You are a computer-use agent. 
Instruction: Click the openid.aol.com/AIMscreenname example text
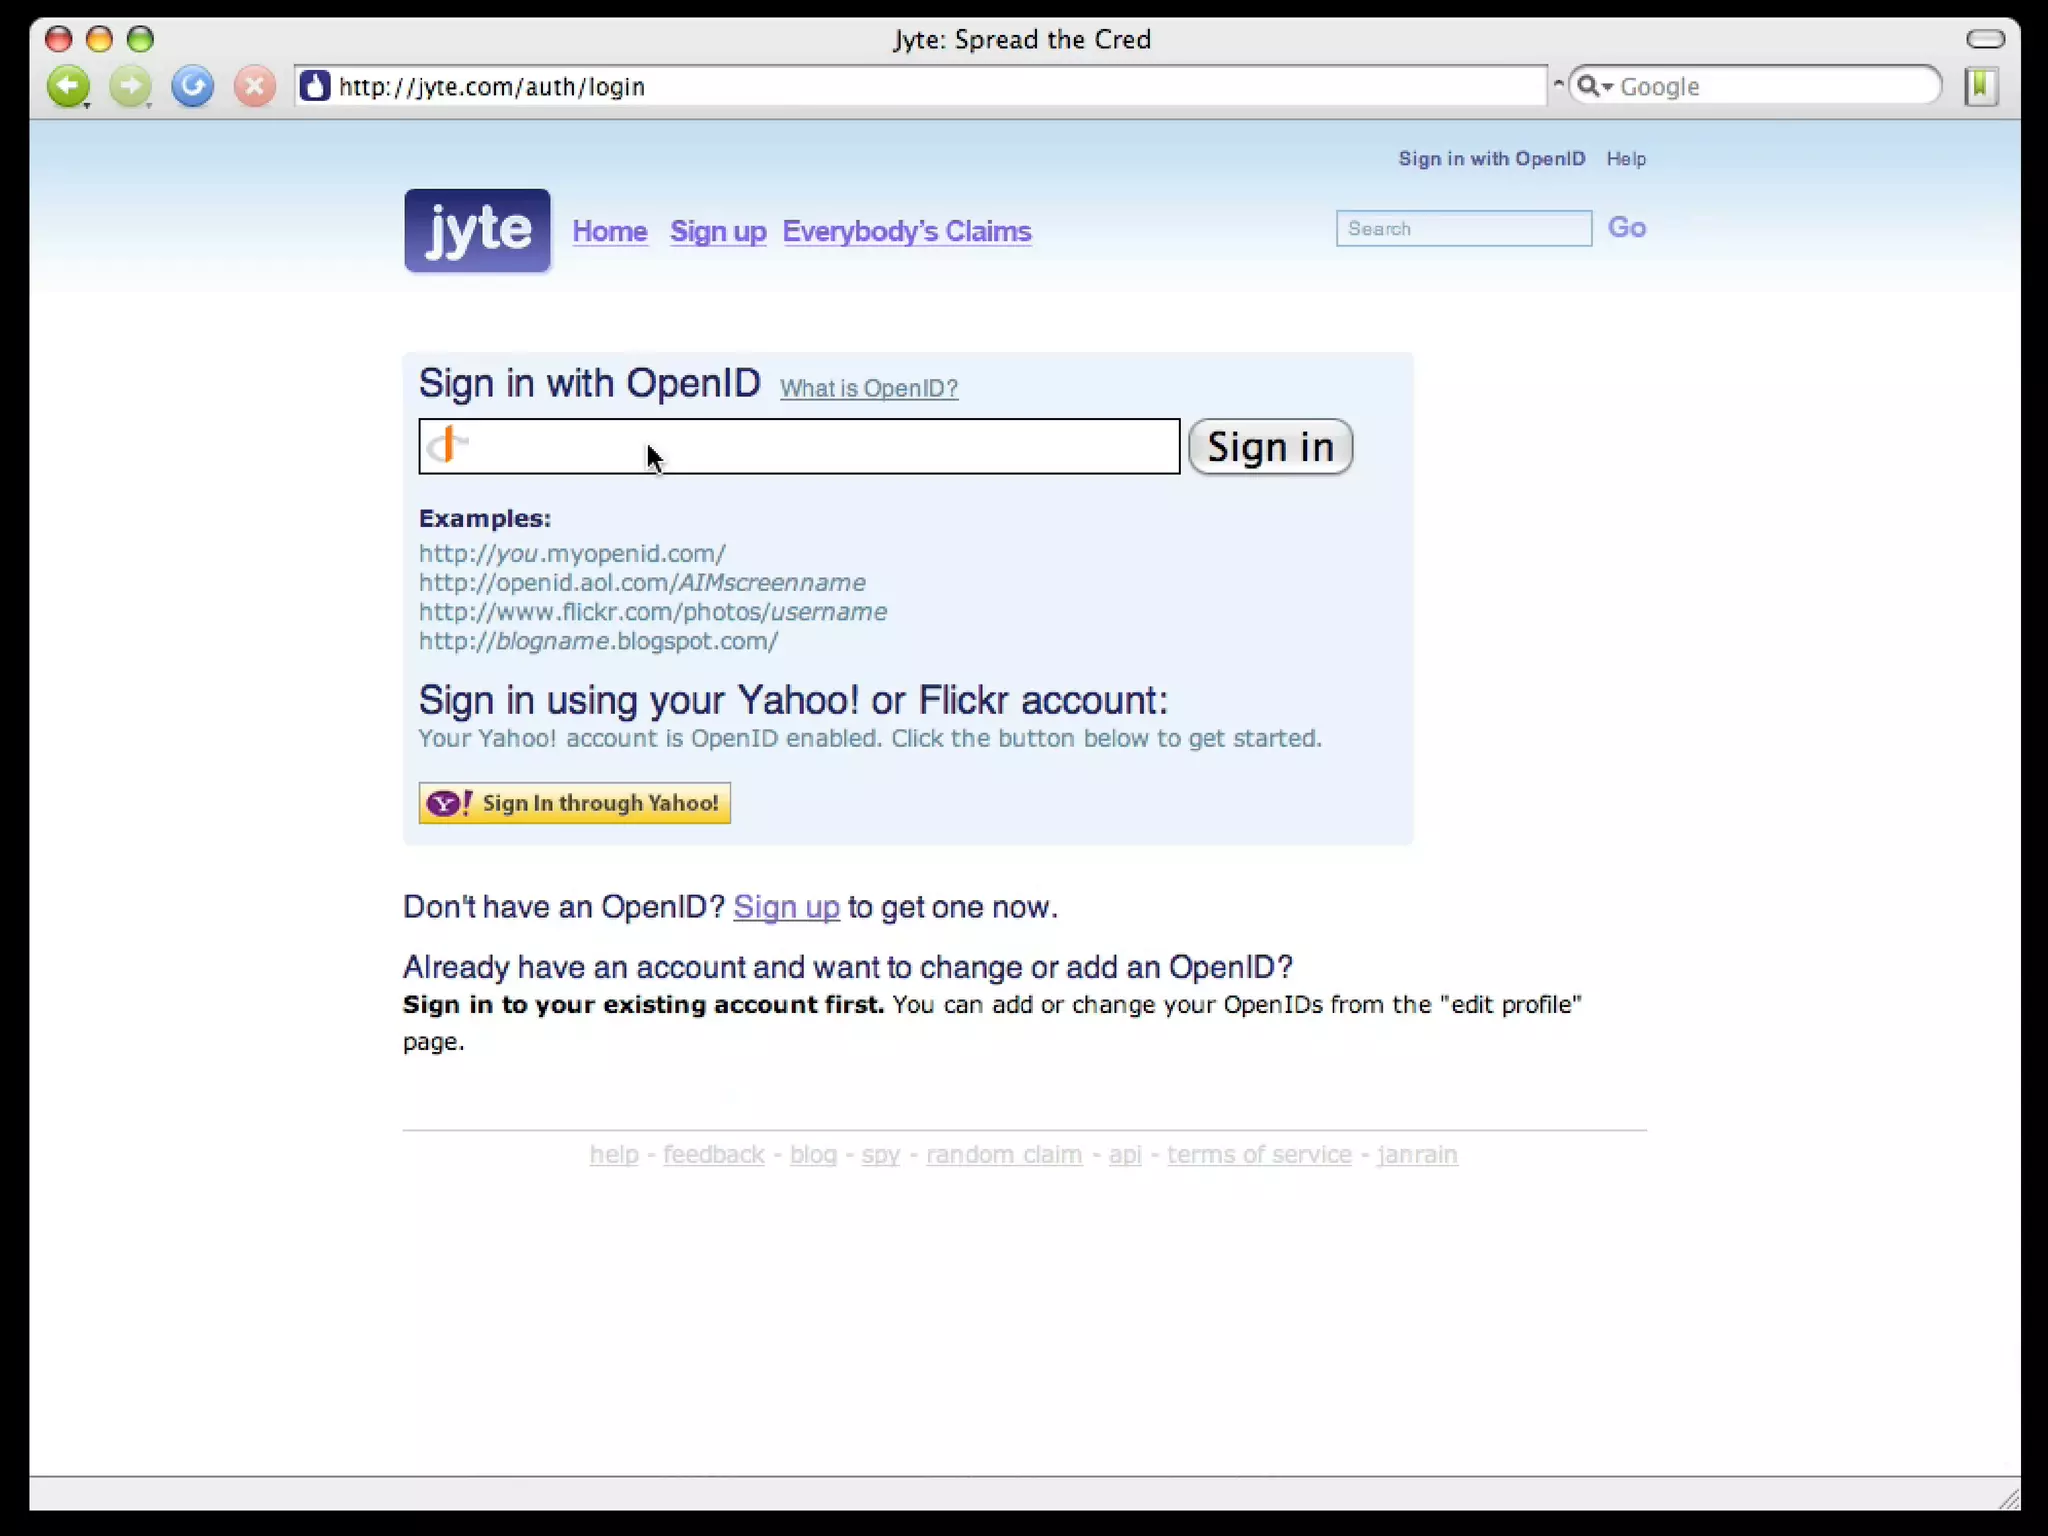point(642,582)
